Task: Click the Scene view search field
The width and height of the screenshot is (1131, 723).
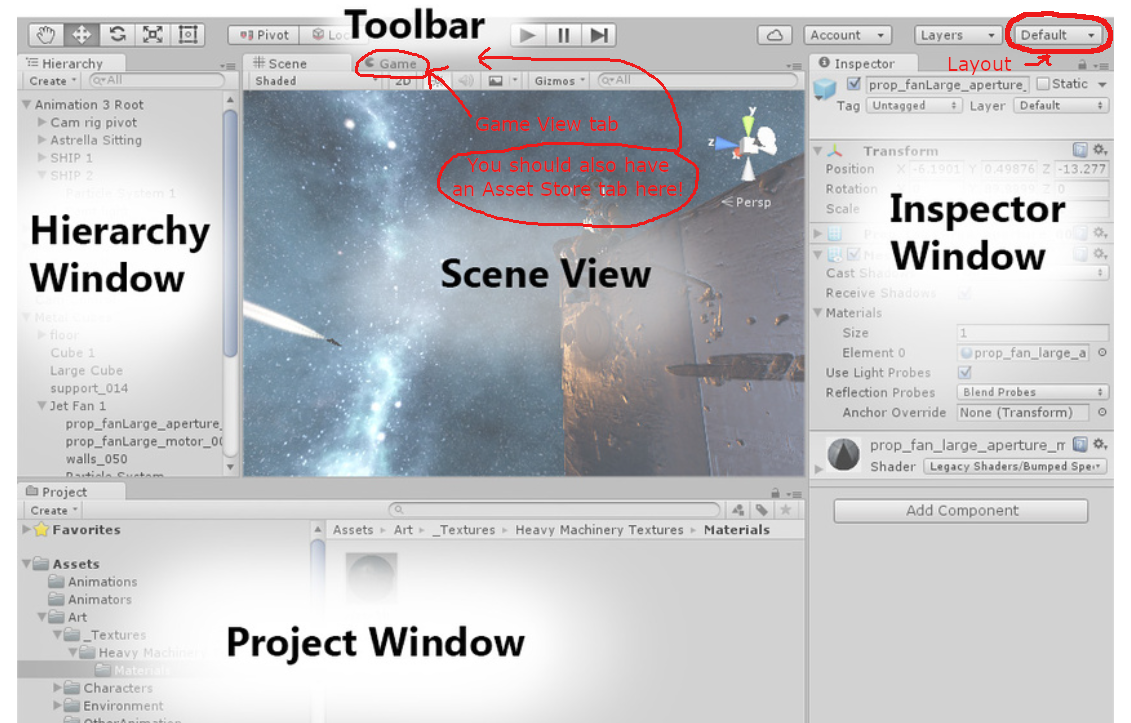Action: point(697,80)
